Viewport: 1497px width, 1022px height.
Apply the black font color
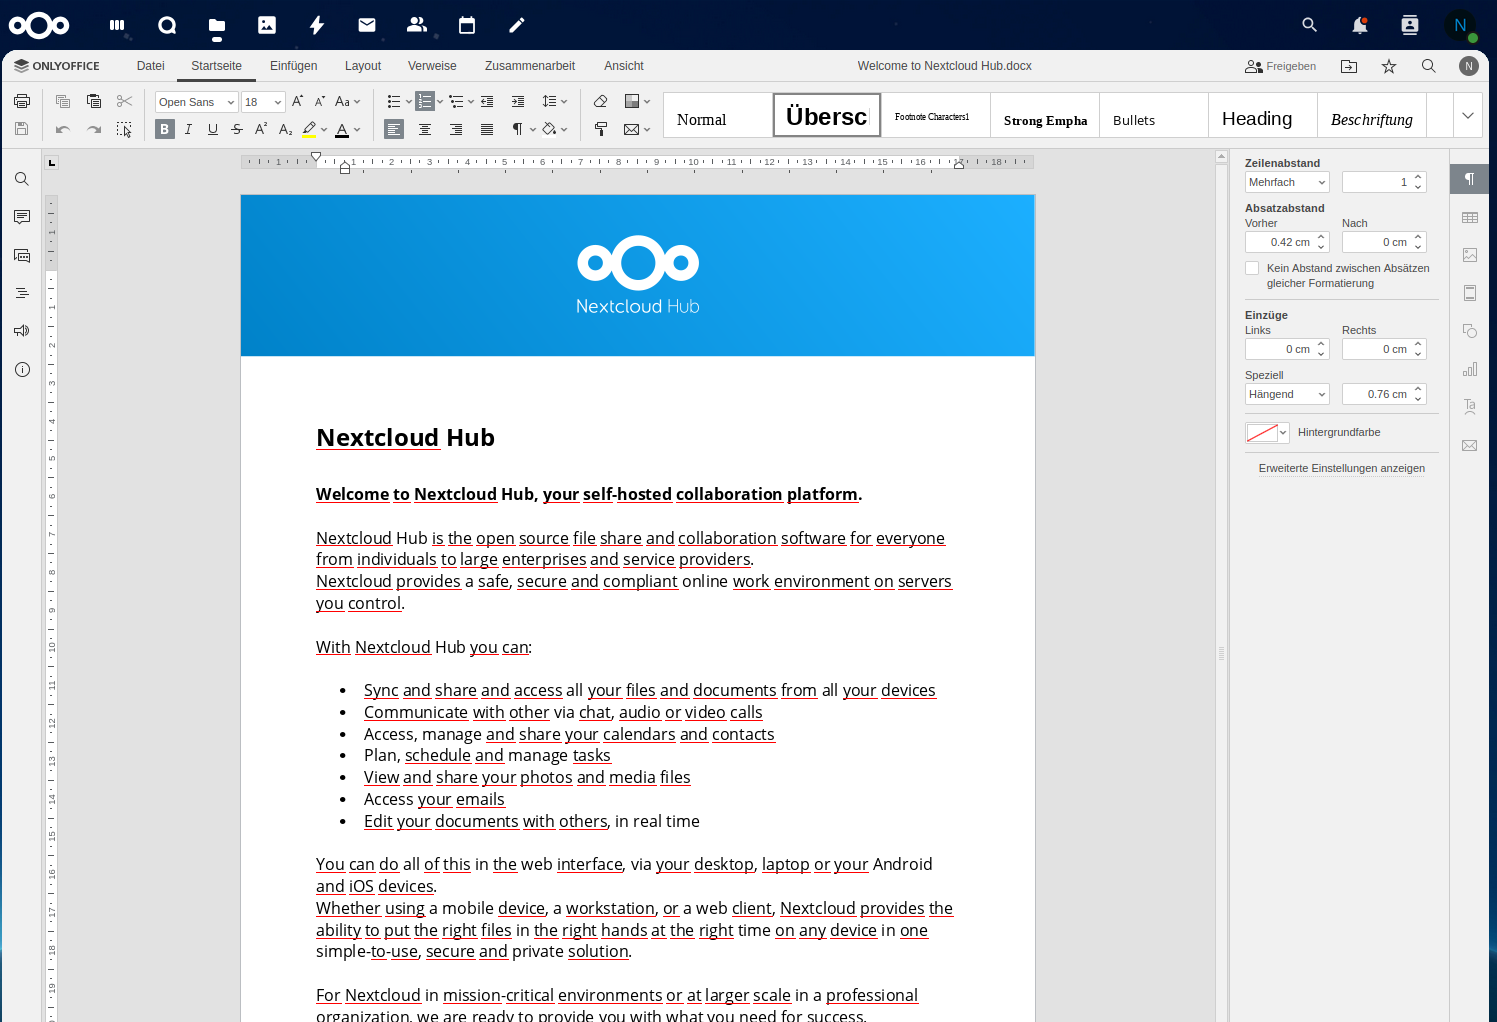(342, 129)
